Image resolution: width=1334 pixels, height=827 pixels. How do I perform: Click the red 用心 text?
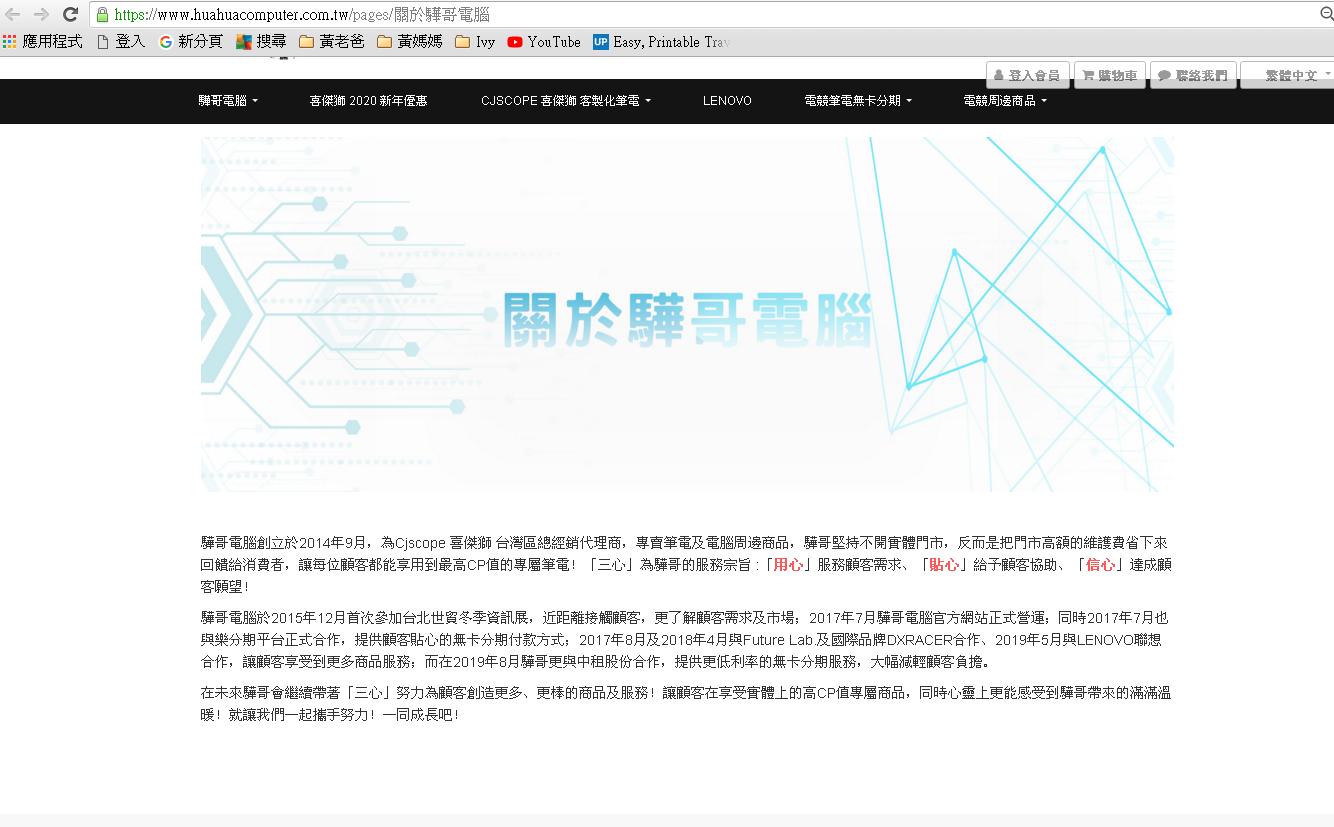point(788,565)
